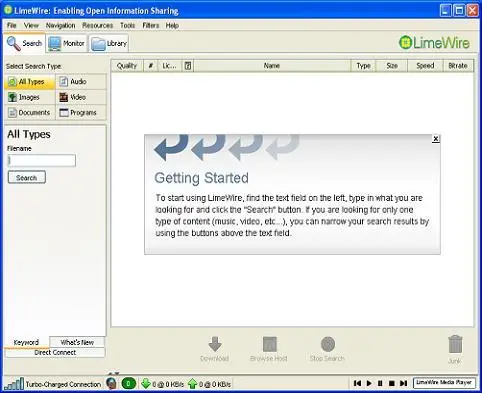This screenshot has height=393, width=482.
Task: Click the green upload arrow indicator
Action: [x=192, y=384]
